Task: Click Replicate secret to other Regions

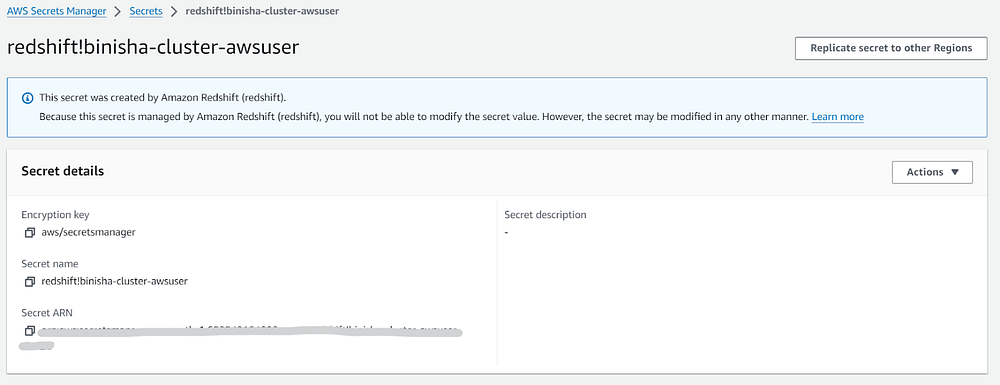Action: click(x=890, y=48)
